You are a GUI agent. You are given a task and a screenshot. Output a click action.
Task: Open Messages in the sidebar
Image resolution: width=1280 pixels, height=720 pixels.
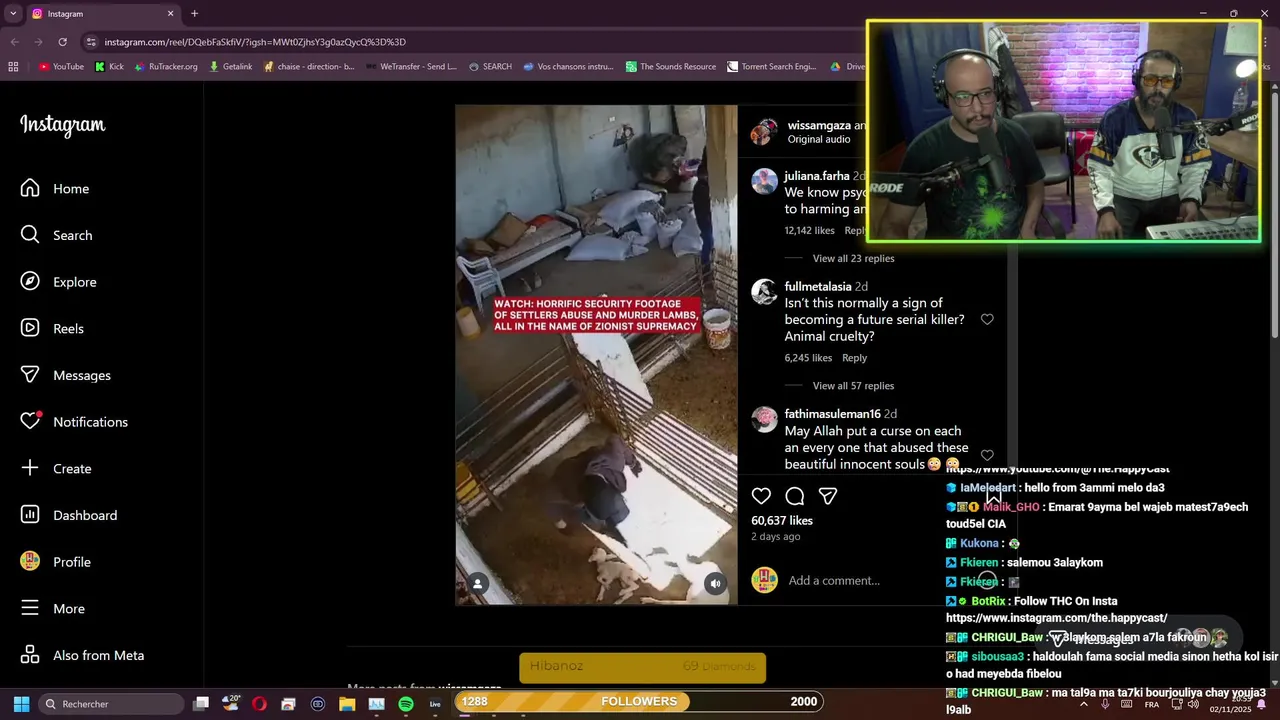[65, 375]
